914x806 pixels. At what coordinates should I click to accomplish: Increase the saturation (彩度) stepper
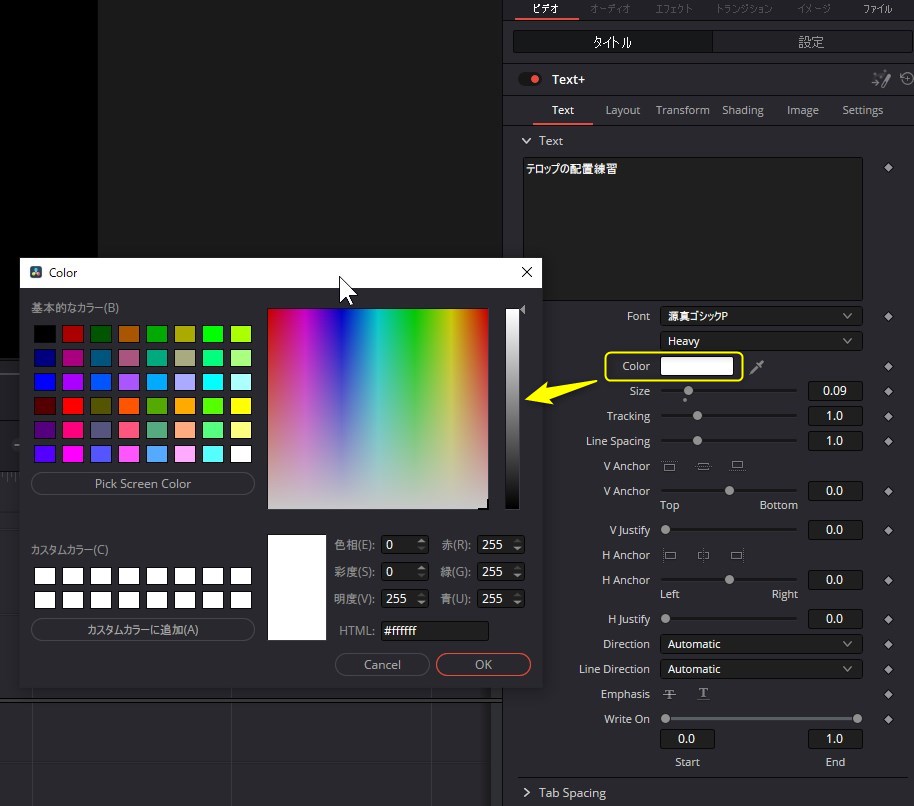421,568
